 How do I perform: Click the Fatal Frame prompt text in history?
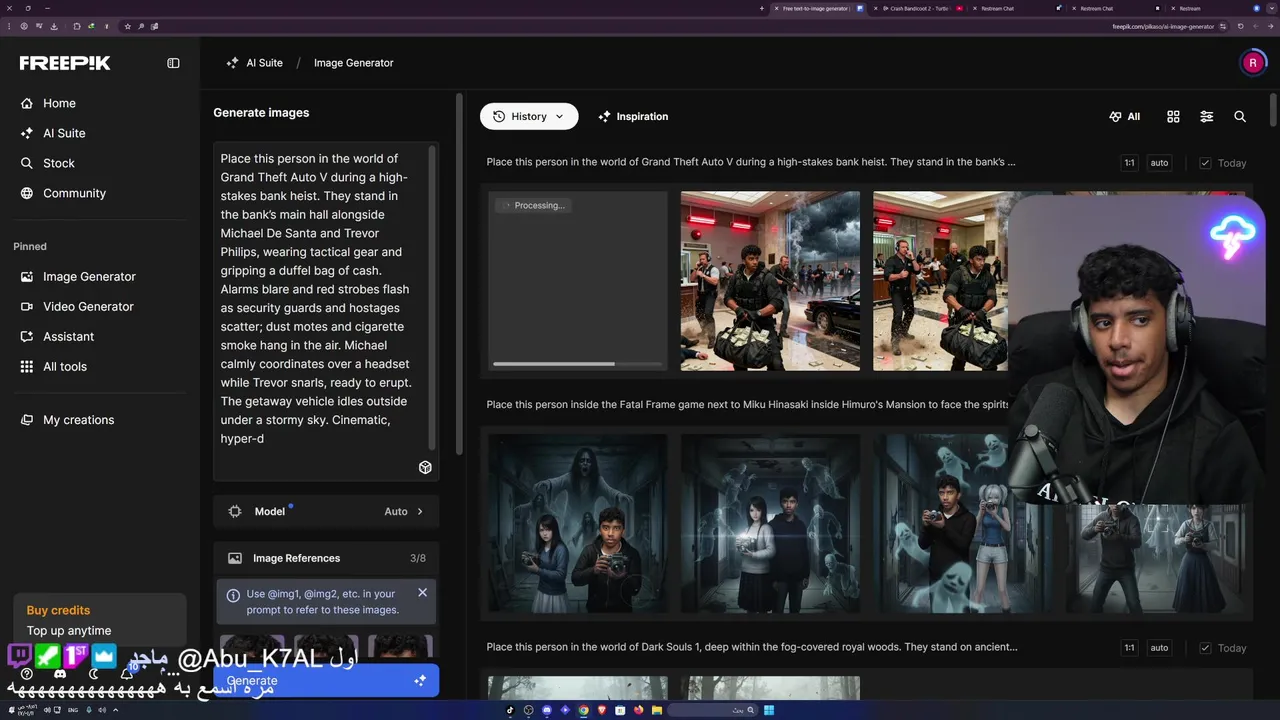click(747, 405)
